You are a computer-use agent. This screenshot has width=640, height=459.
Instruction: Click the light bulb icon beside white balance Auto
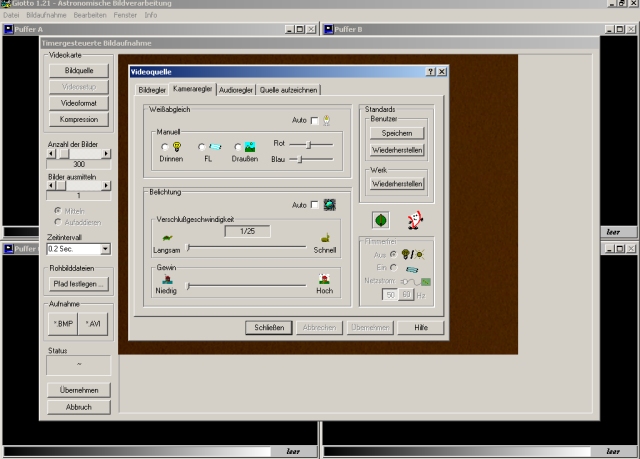327,121
